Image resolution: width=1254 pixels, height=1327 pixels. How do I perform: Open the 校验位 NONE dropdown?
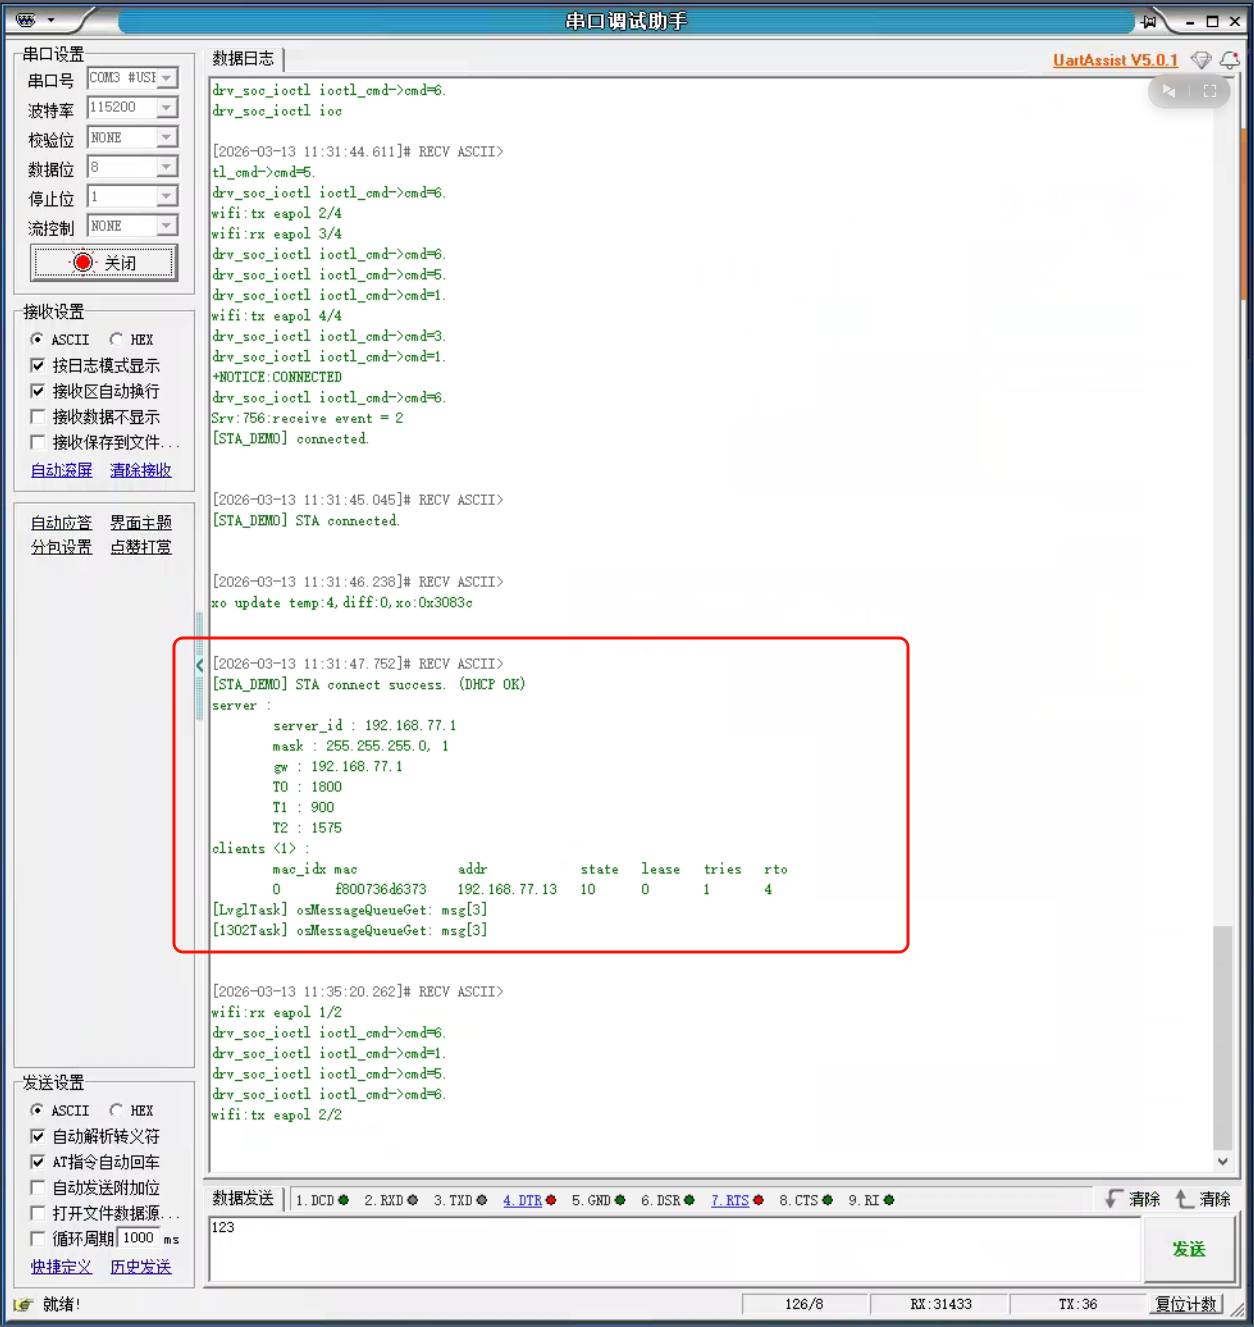click(x=167, y=137)
